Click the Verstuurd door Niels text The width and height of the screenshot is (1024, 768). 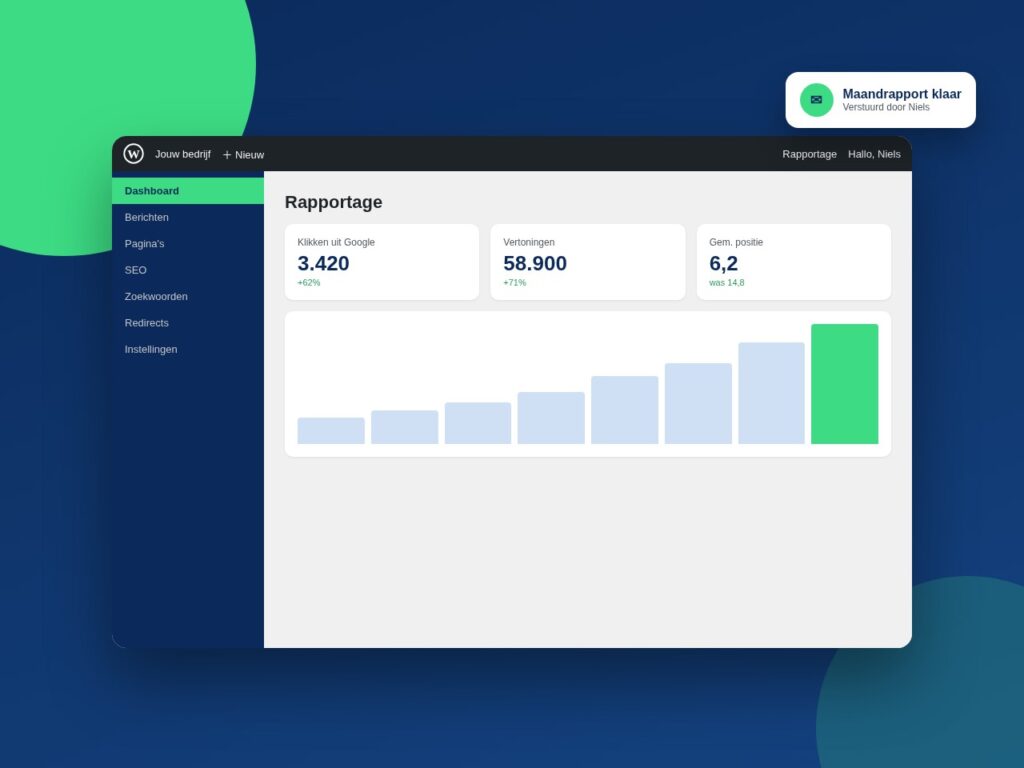886,107
